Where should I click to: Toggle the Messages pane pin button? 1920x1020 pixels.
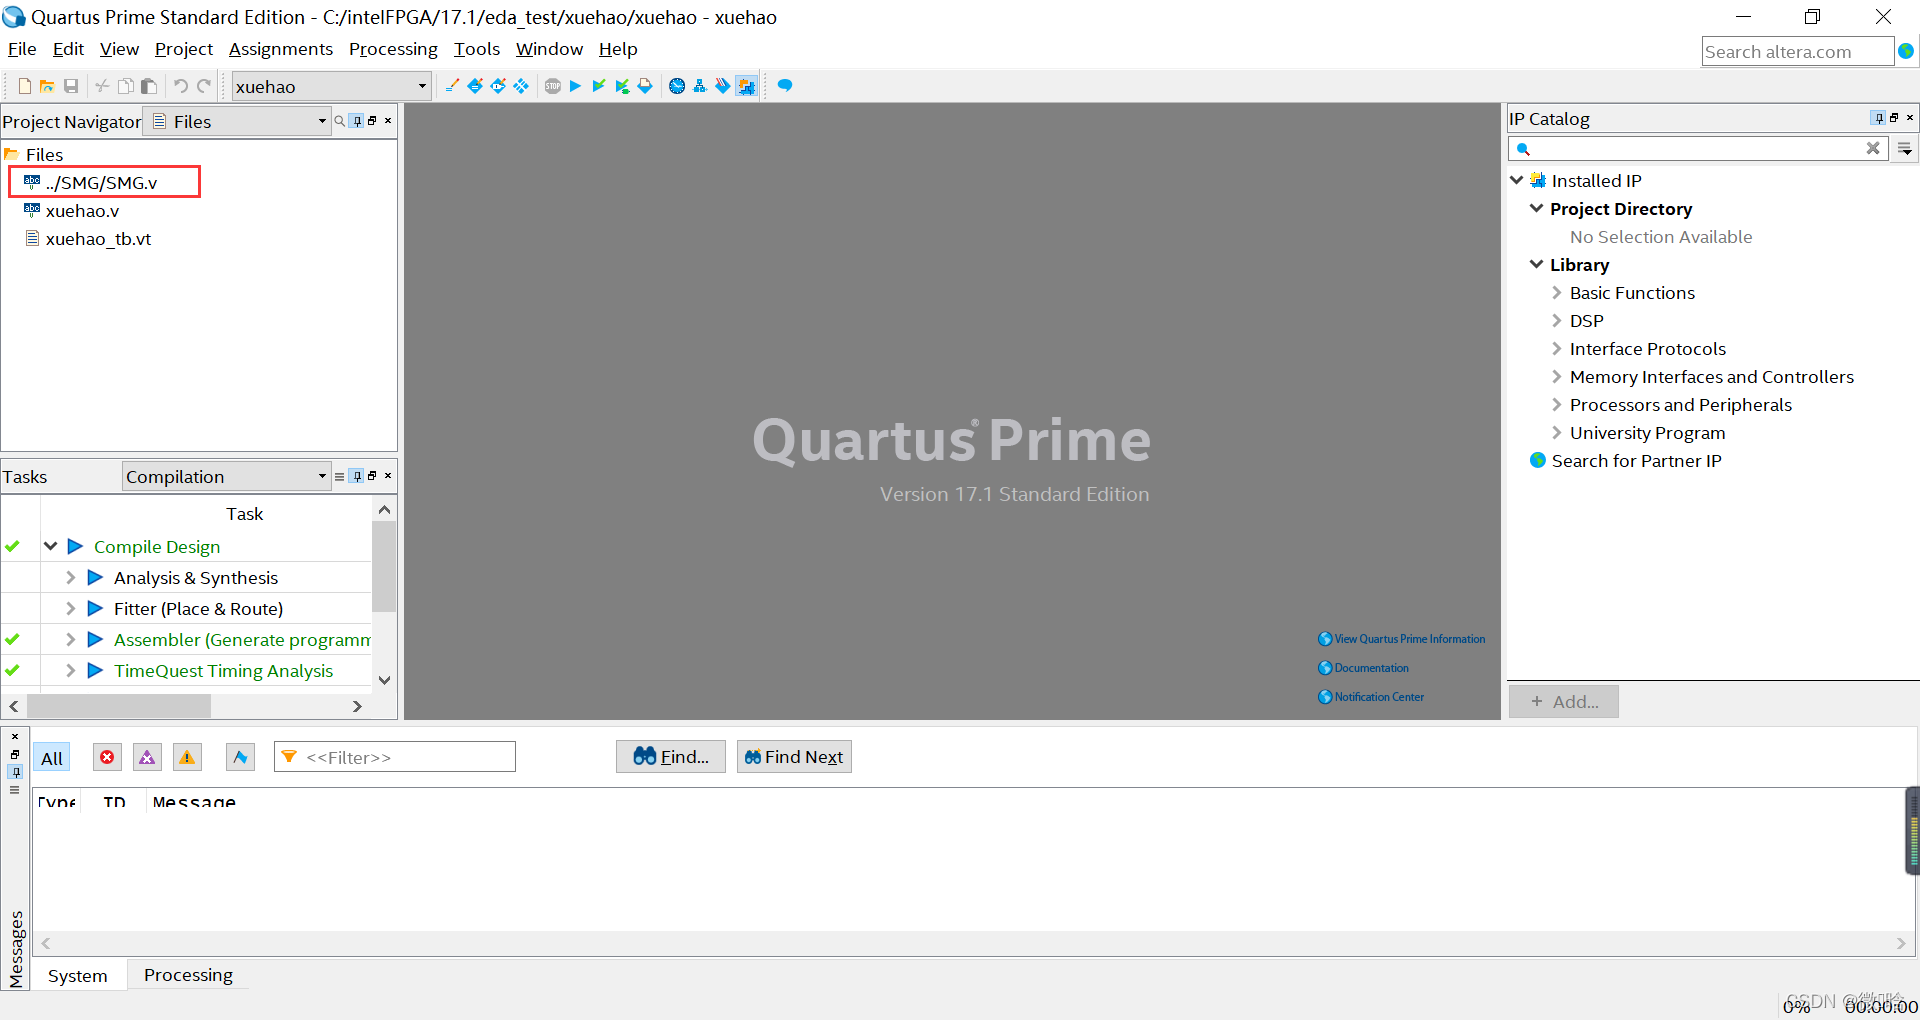(x=15, y=772)
